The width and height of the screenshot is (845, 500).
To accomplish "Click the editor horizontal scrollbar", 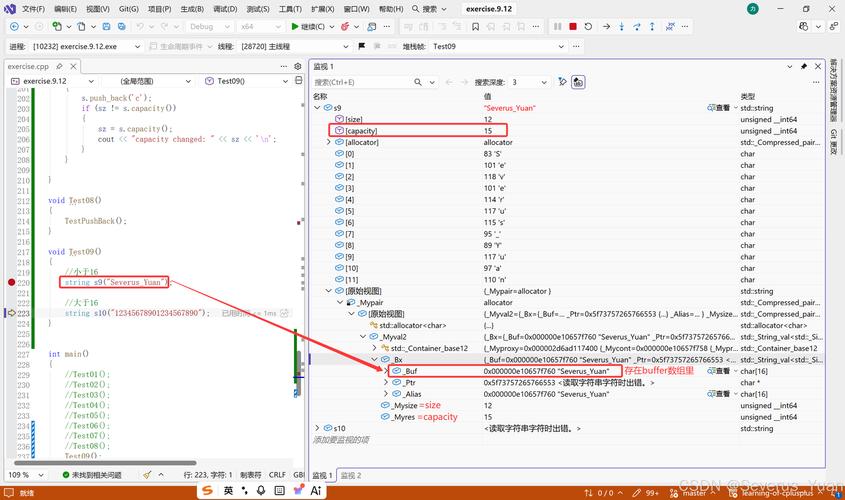I will 105,463.
